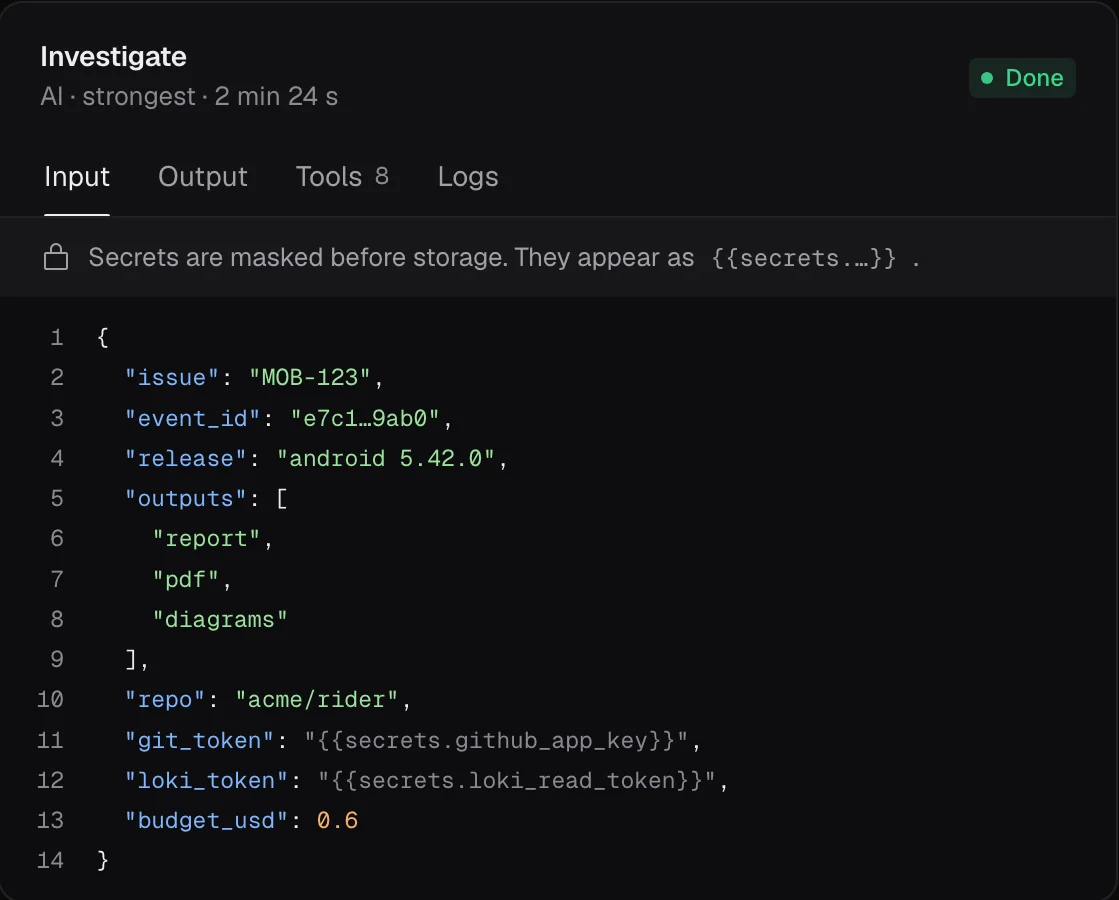
Task: Click line number 9 in the gutter
Action: tap(57, 658)
